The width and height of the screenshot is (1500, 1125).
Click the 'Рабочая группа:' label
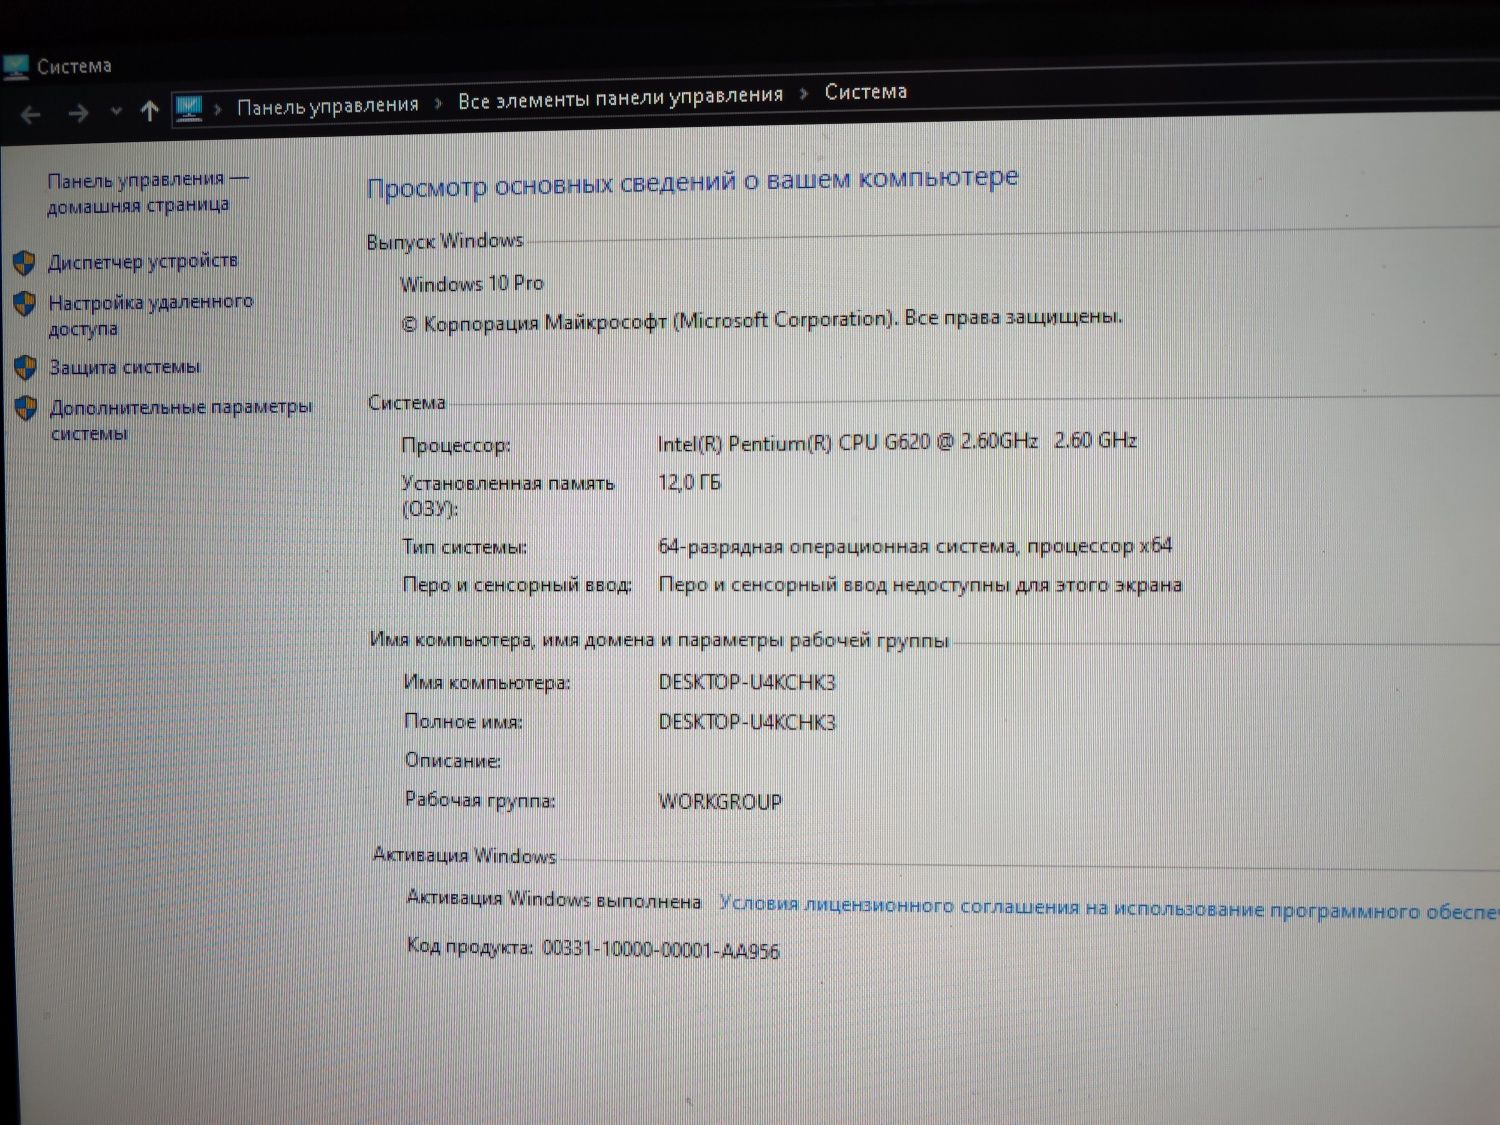pyautogui.click(x=480, y=800)
